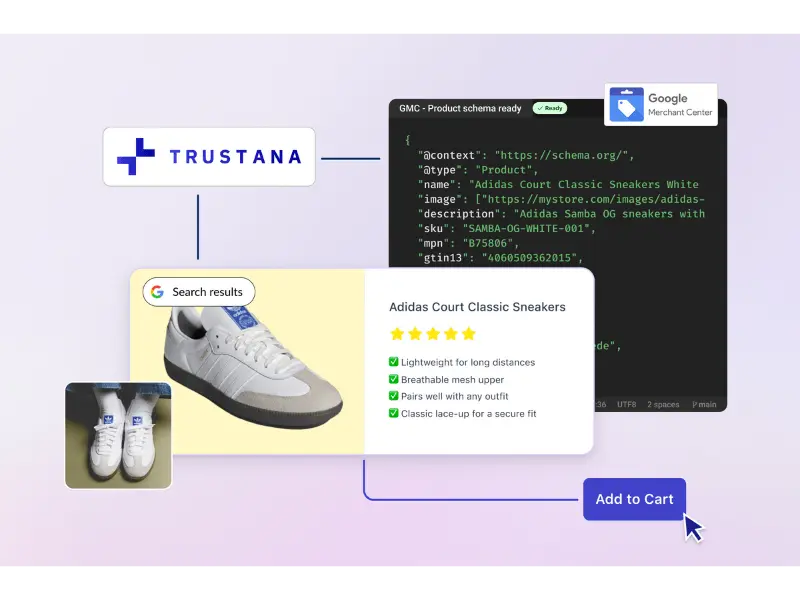Click the "@type": "Product" code line
The image size is (800, 600).
(x=478, y=170)
